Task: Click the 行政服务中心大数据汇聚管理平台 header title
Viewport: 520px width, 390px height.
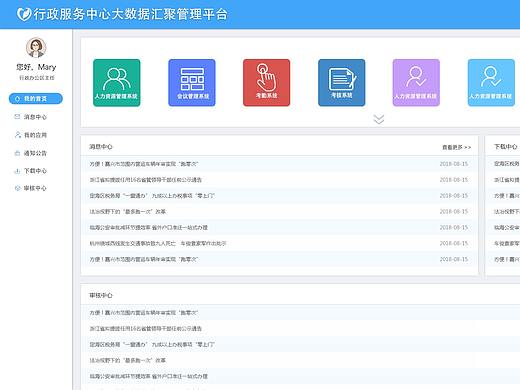Action: (130, 14)
